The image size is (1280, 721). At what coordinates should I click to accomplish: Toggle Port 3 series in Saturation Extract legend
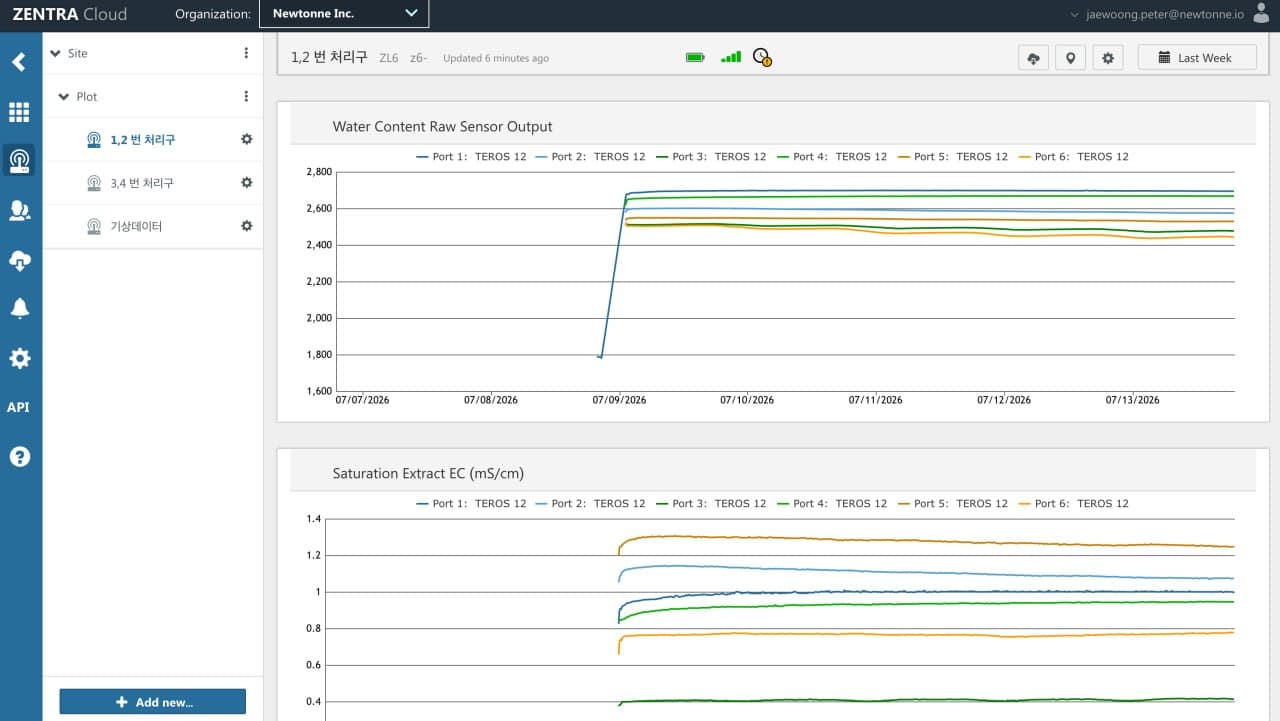[x=711, y=504]
